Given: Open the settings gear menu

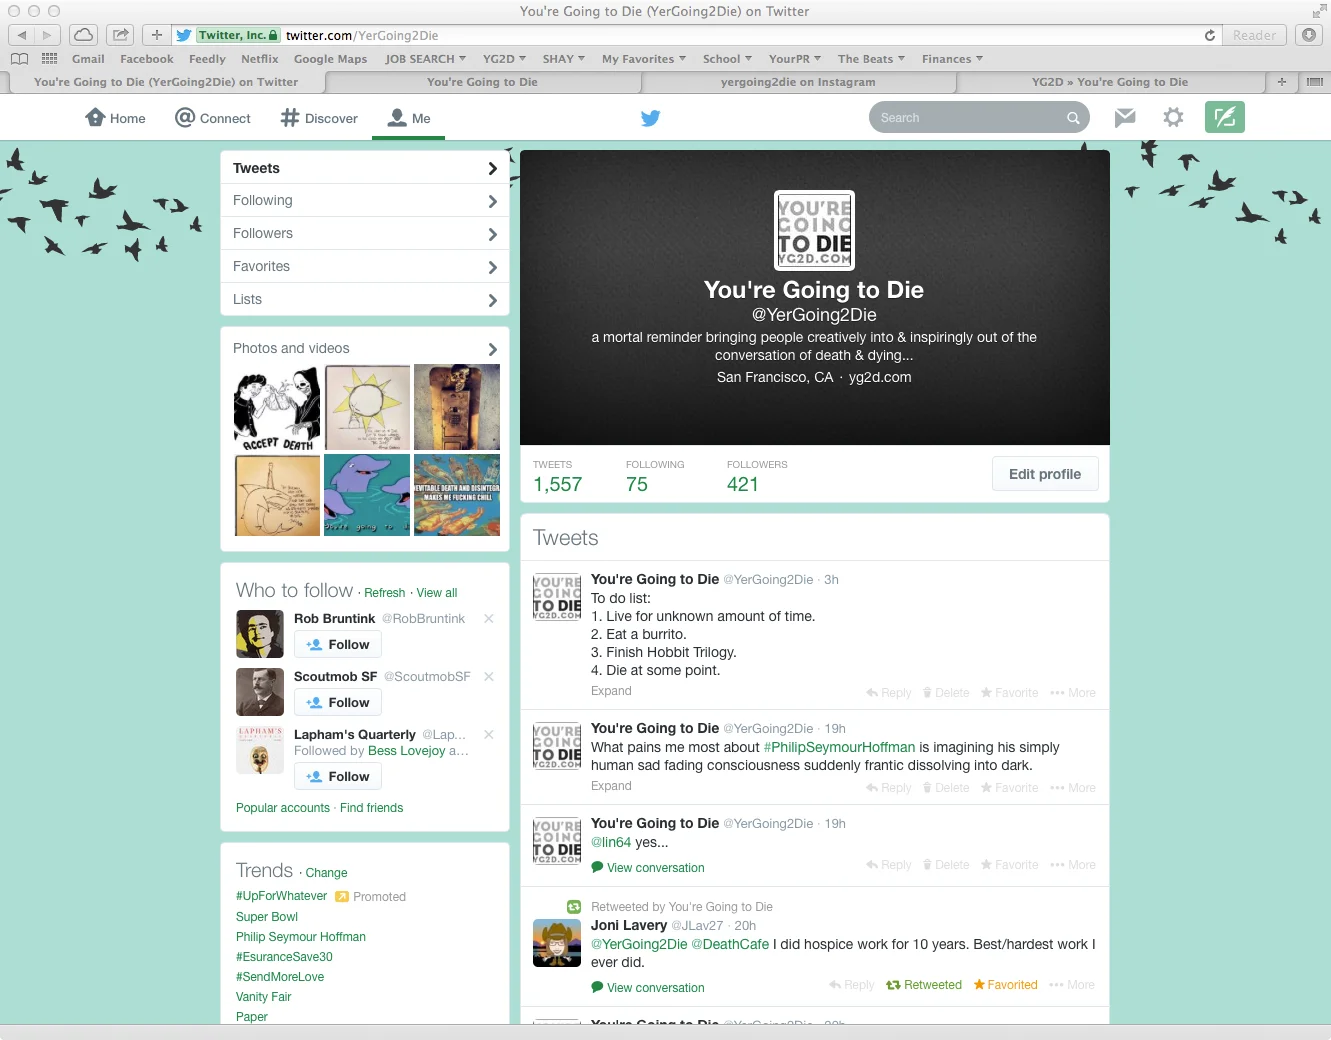Looking at the screenshot, I should pyautogui.click(x=1173, y=118).
